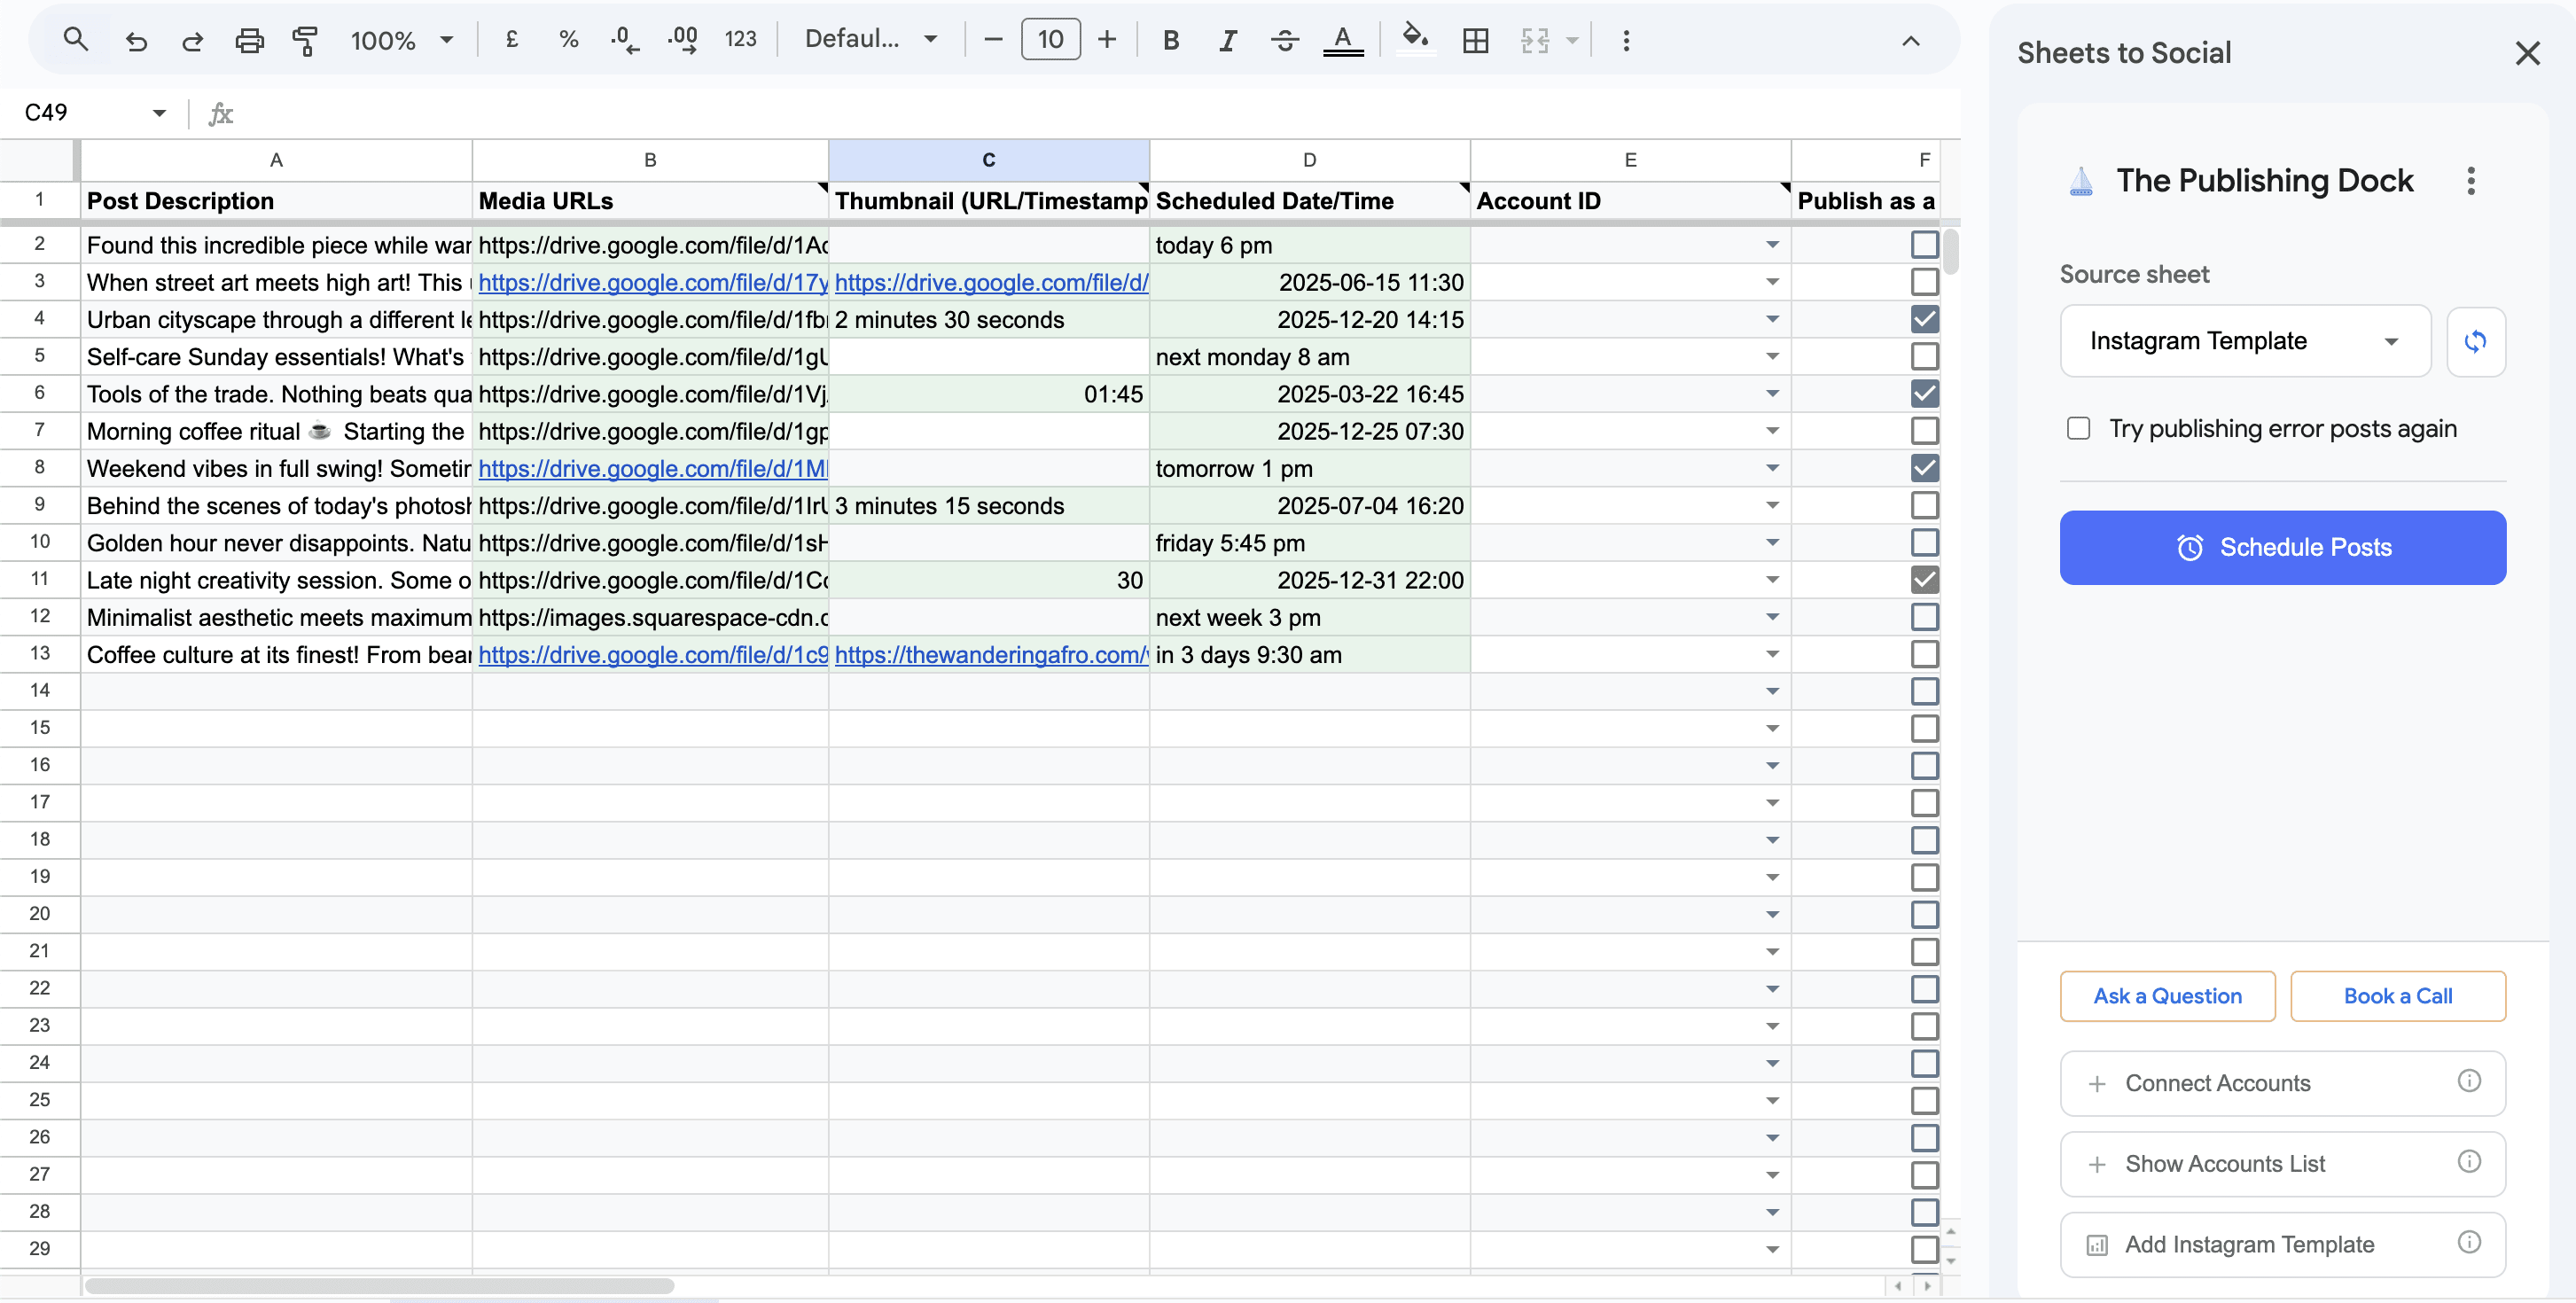The height and width of the screenshot is (1303, 2576).
Task: Refresh the source sheet list
Action: click(x=2477, y=341)
